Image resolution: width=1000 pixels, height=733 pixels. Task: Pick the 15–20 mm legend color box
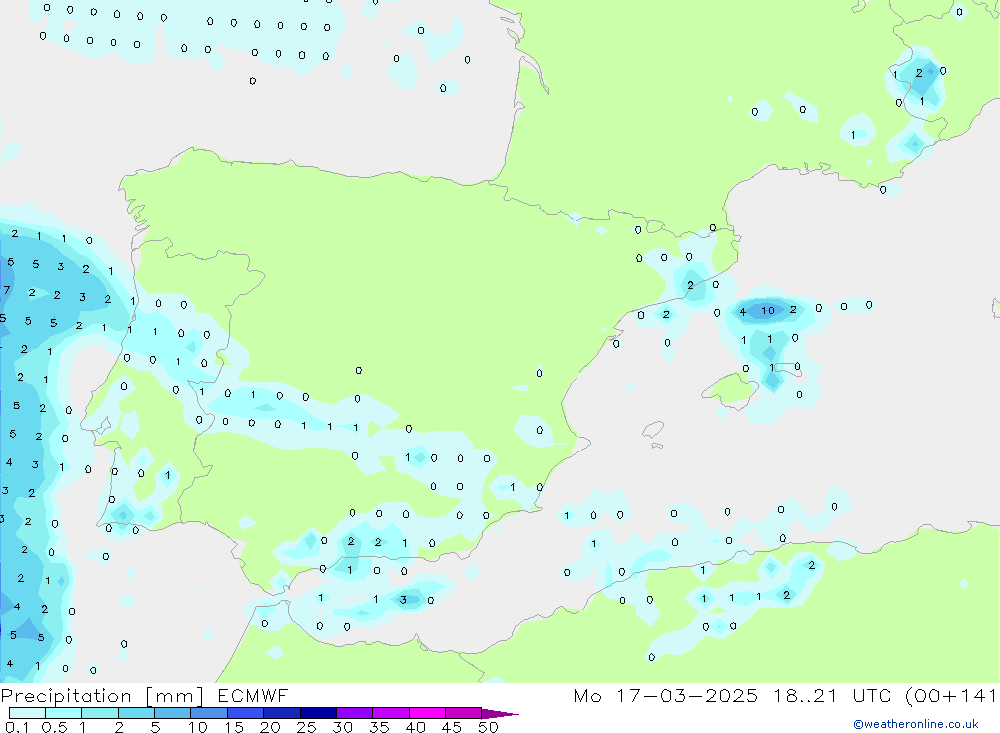pyautogui.click(x=246, y=713)
